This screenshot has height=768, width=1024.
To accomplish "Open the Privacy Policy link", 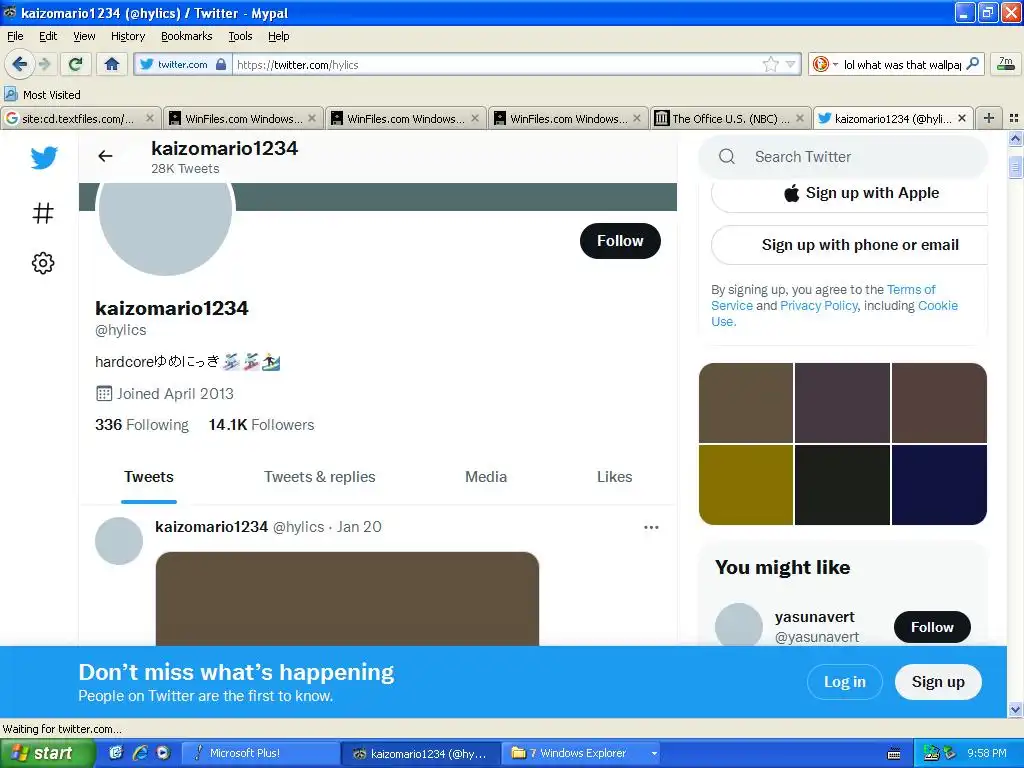I will click(818, 306).
